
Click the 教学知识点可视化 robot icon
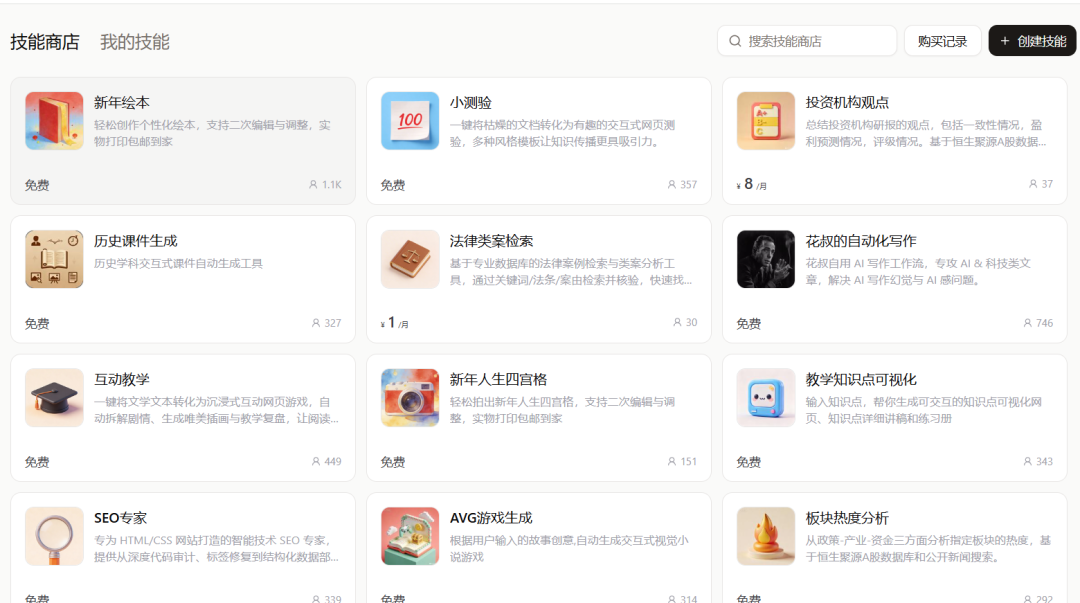766,398
